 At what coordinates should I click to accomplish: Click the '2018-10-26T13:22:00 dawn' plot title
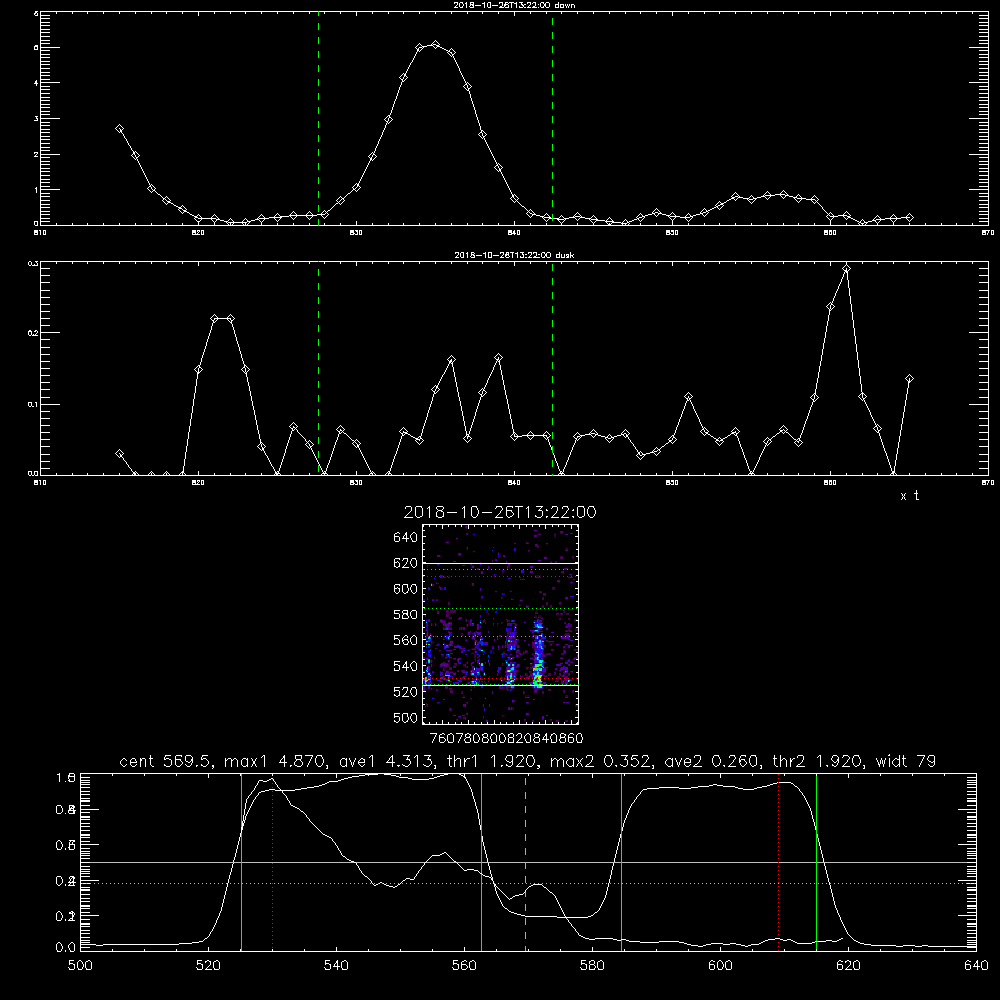tap(514, 4)
